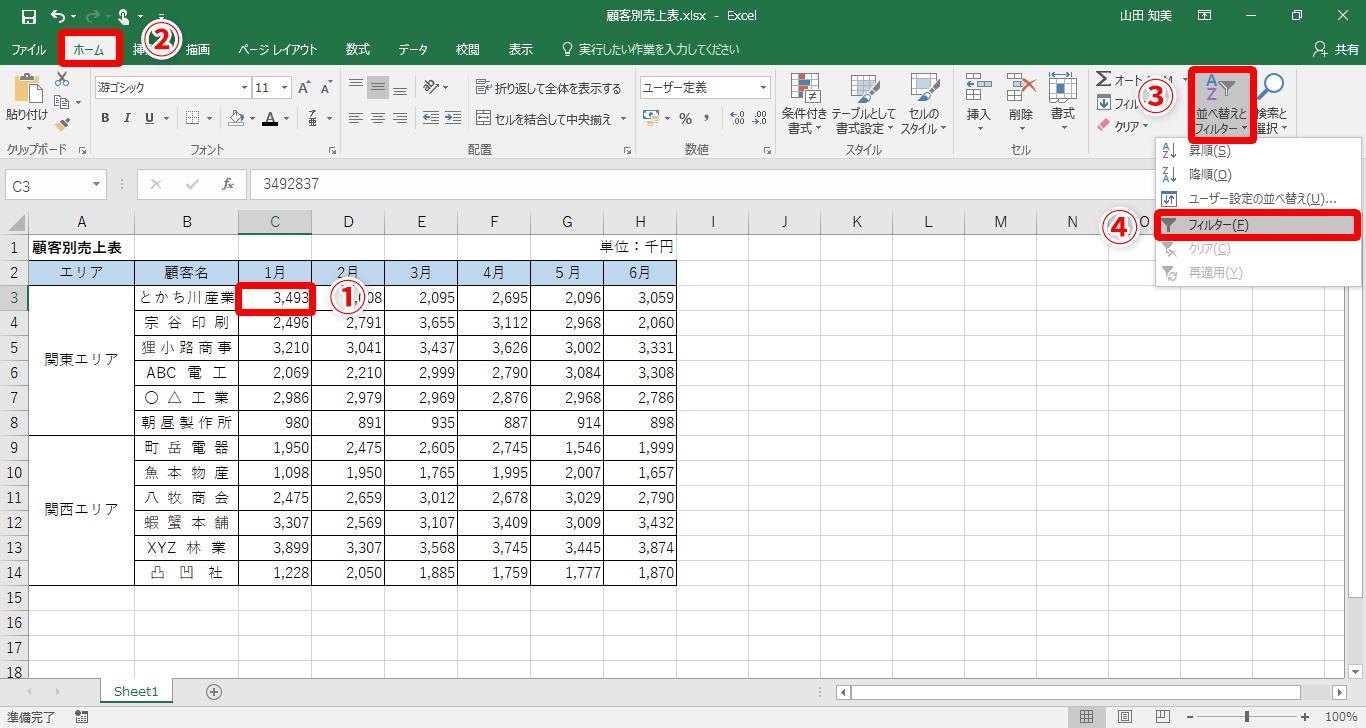Click the Touch/Mouse mode icon
This screenshot has width=1366, height=728.
[123, 16]
